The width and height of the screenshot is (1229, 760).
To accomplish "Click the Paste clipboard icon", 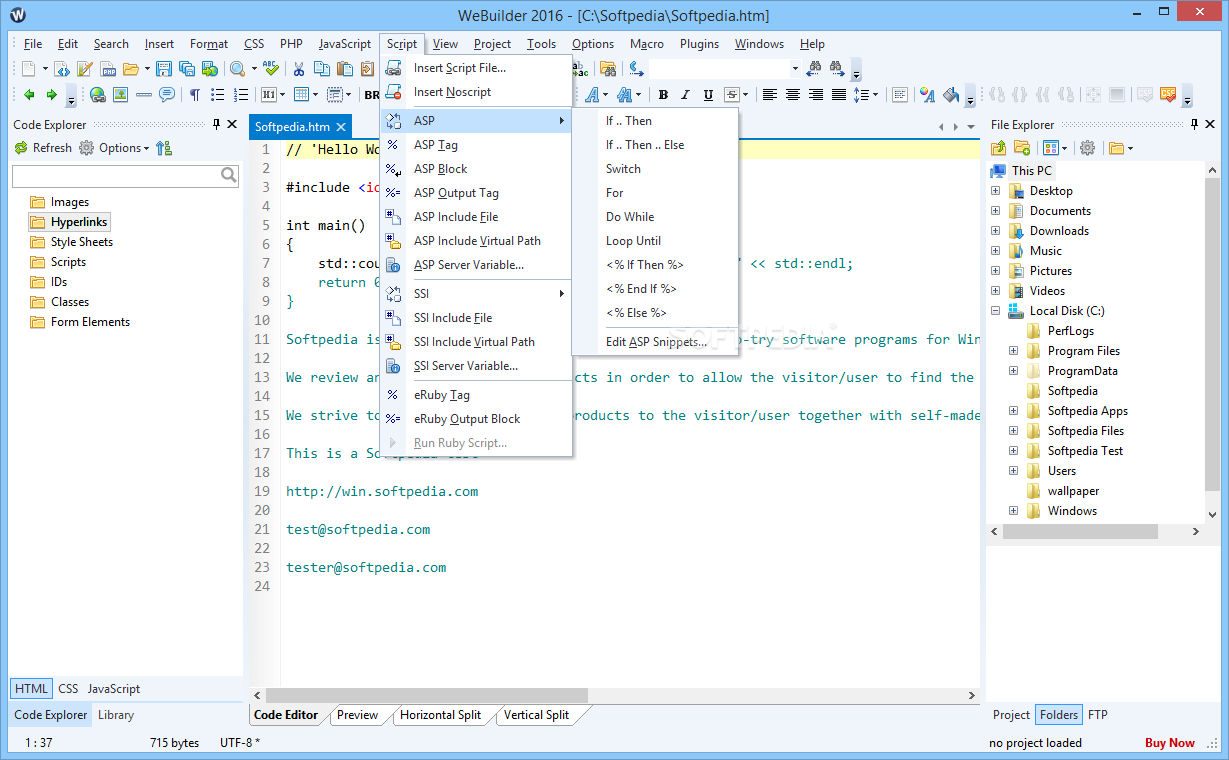I will [345, 69].
